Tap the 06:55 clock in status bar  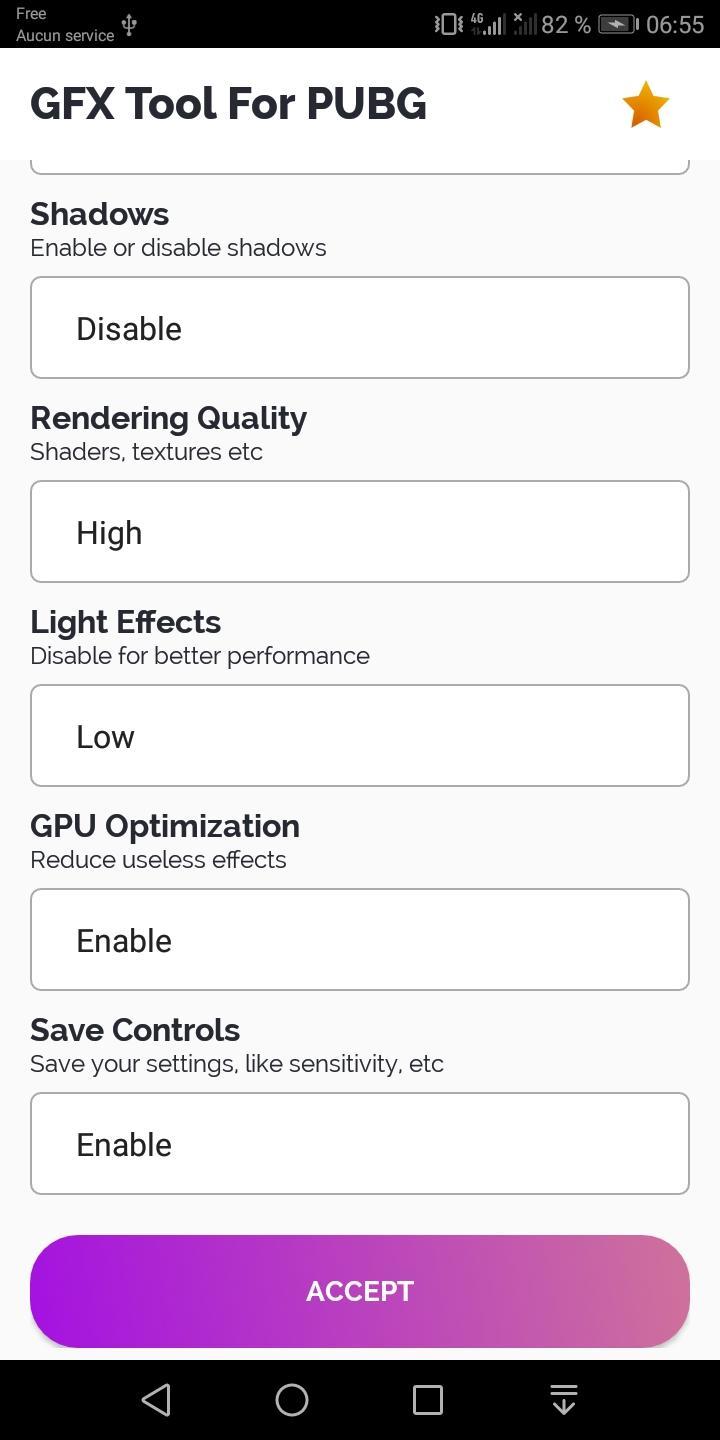675,24
